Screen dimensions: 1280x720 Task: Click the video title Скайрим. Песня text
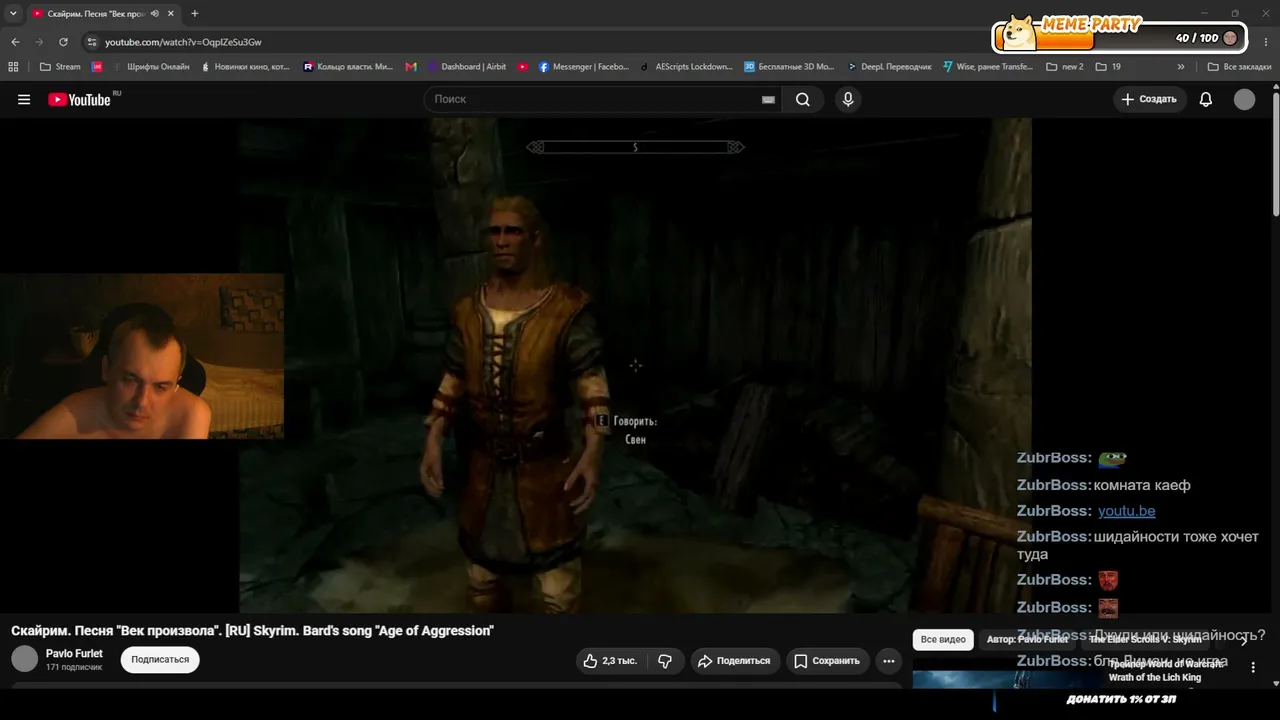tap(252, 631)
